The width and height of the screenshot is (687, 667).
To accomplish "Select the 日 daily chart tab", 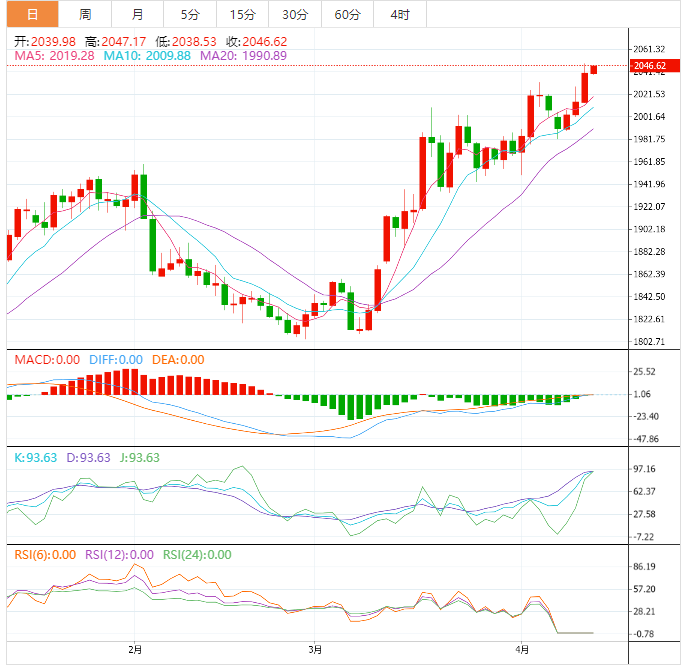I will point(32,14).
